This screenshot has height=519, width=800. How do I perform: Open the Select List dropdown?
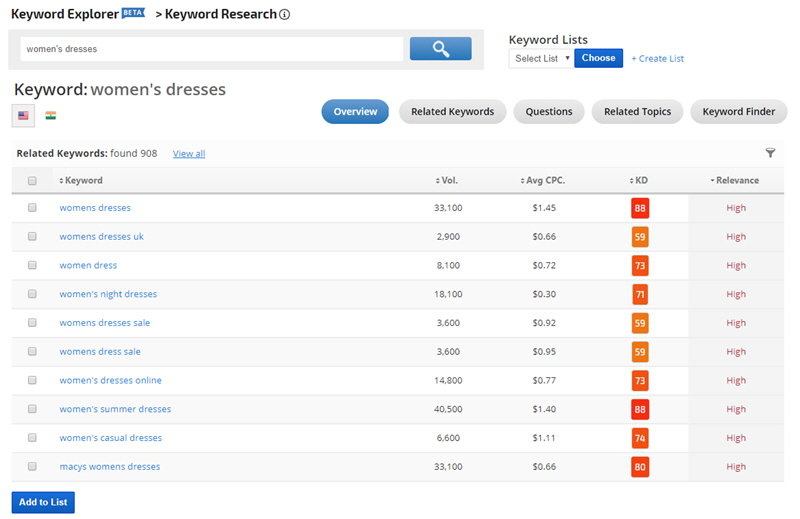coord(541,58)
